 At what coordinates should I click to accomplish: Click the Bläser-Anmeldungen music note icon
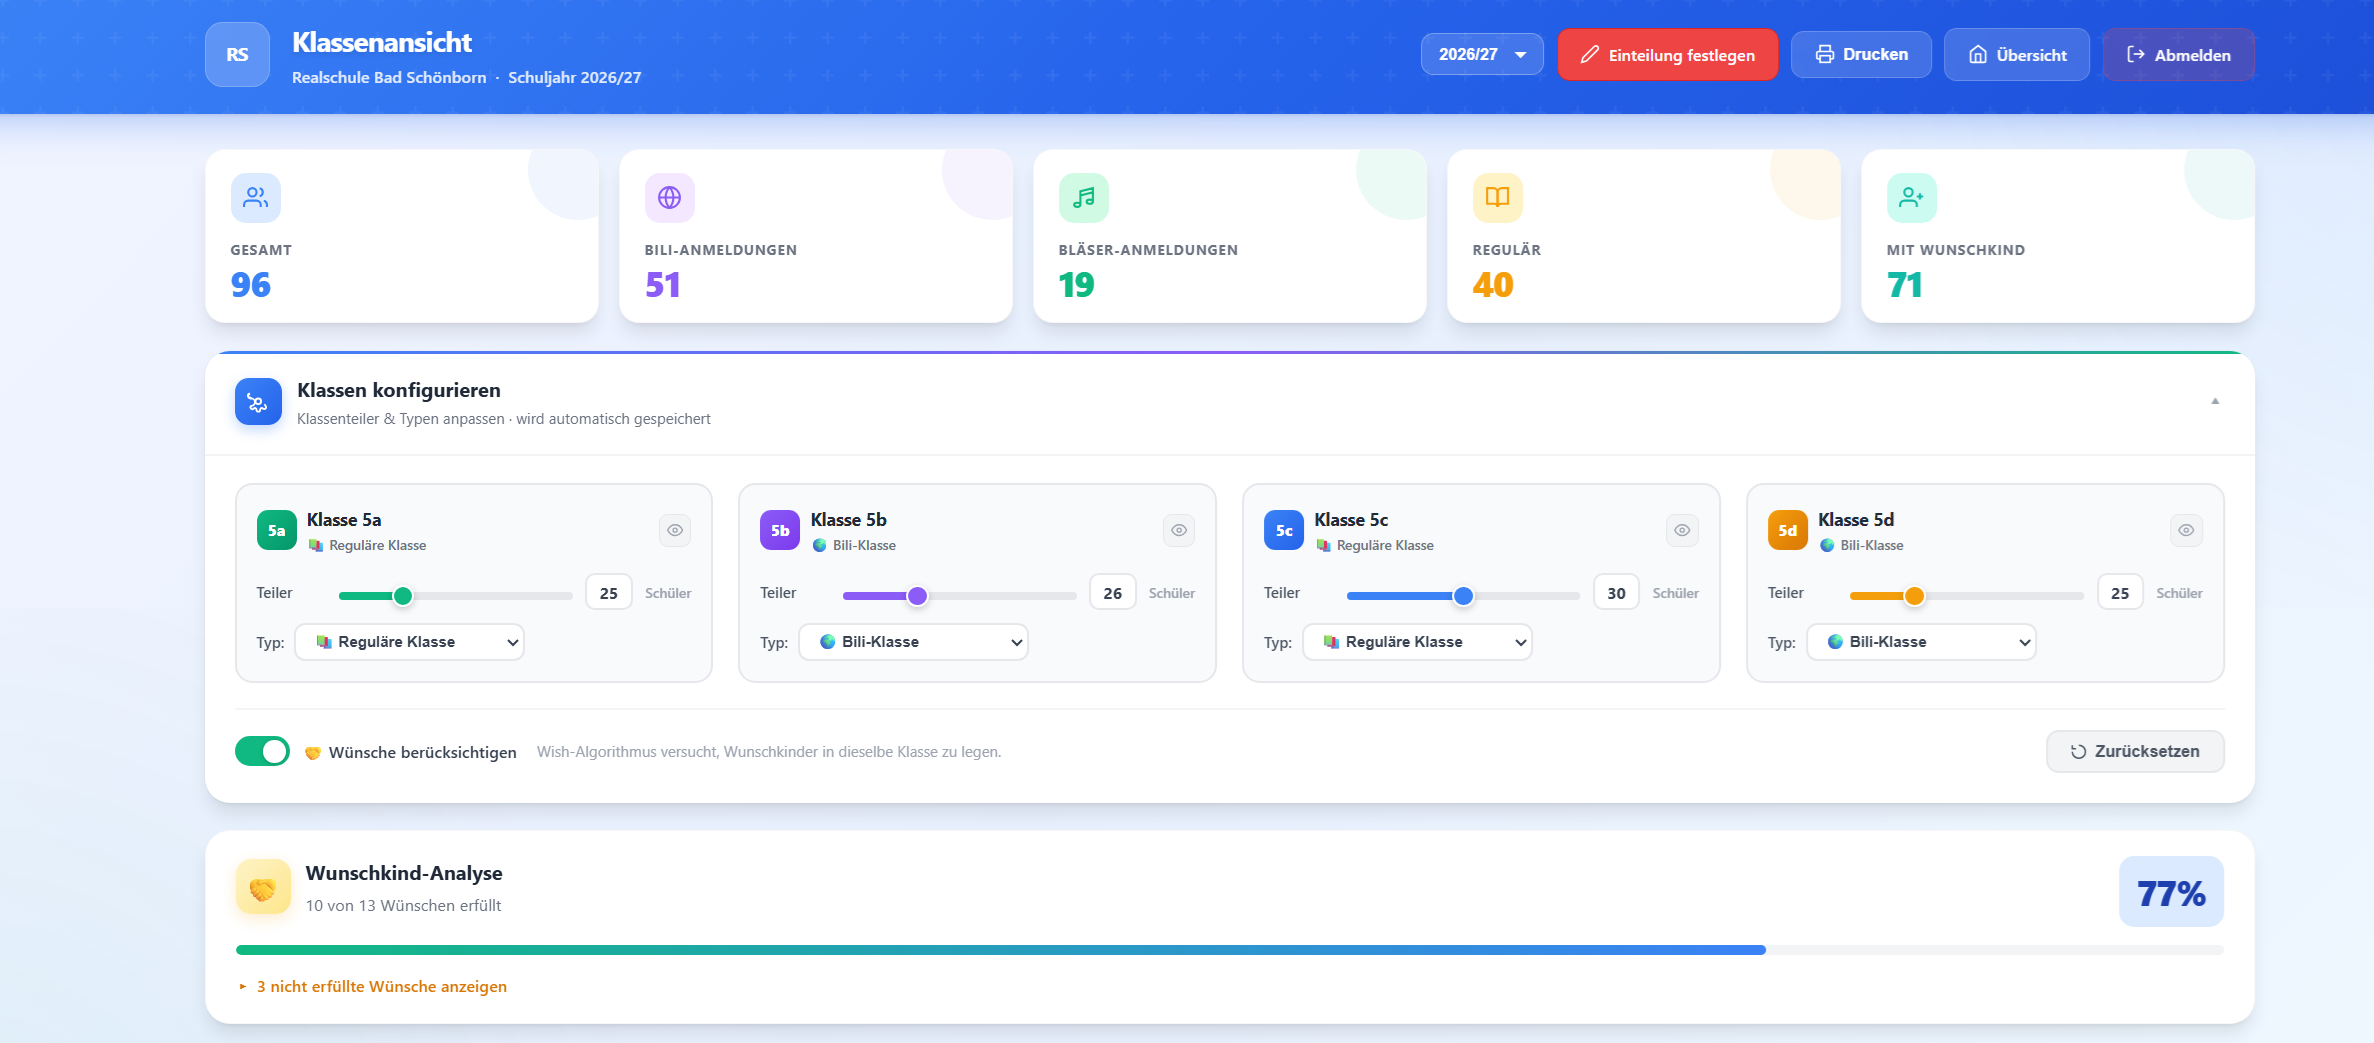tap(1083, 198)
